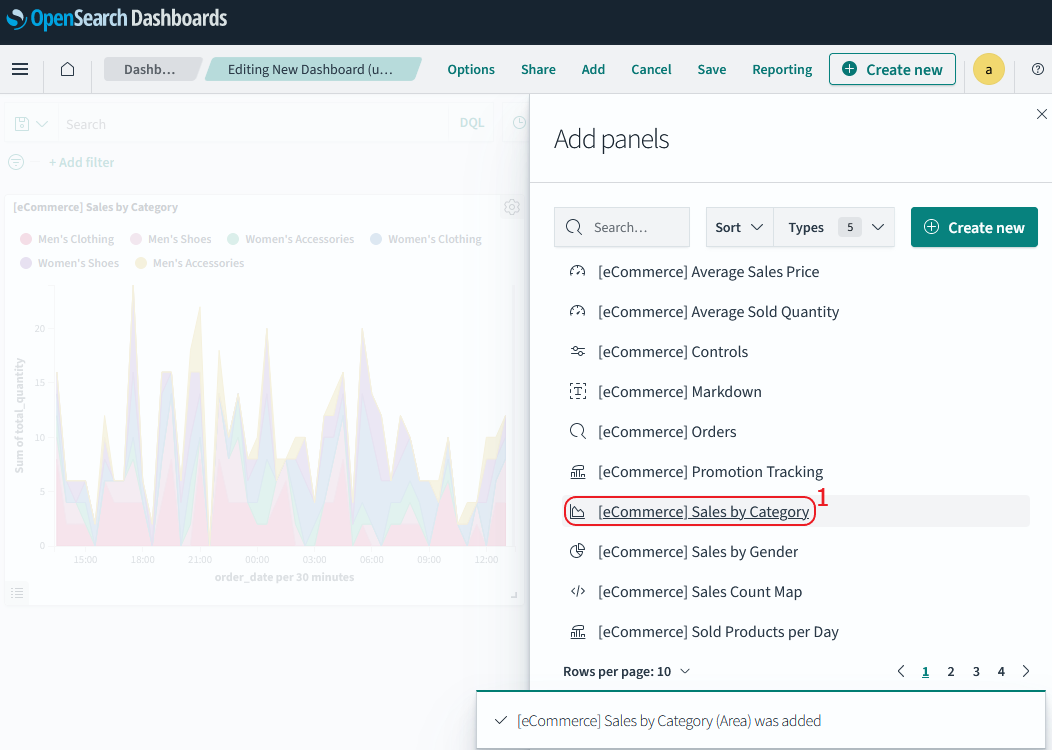Click the markdown icon beside eCommerce Markdown
Viewport: 1052px width, 750px height.
point(578,391)
